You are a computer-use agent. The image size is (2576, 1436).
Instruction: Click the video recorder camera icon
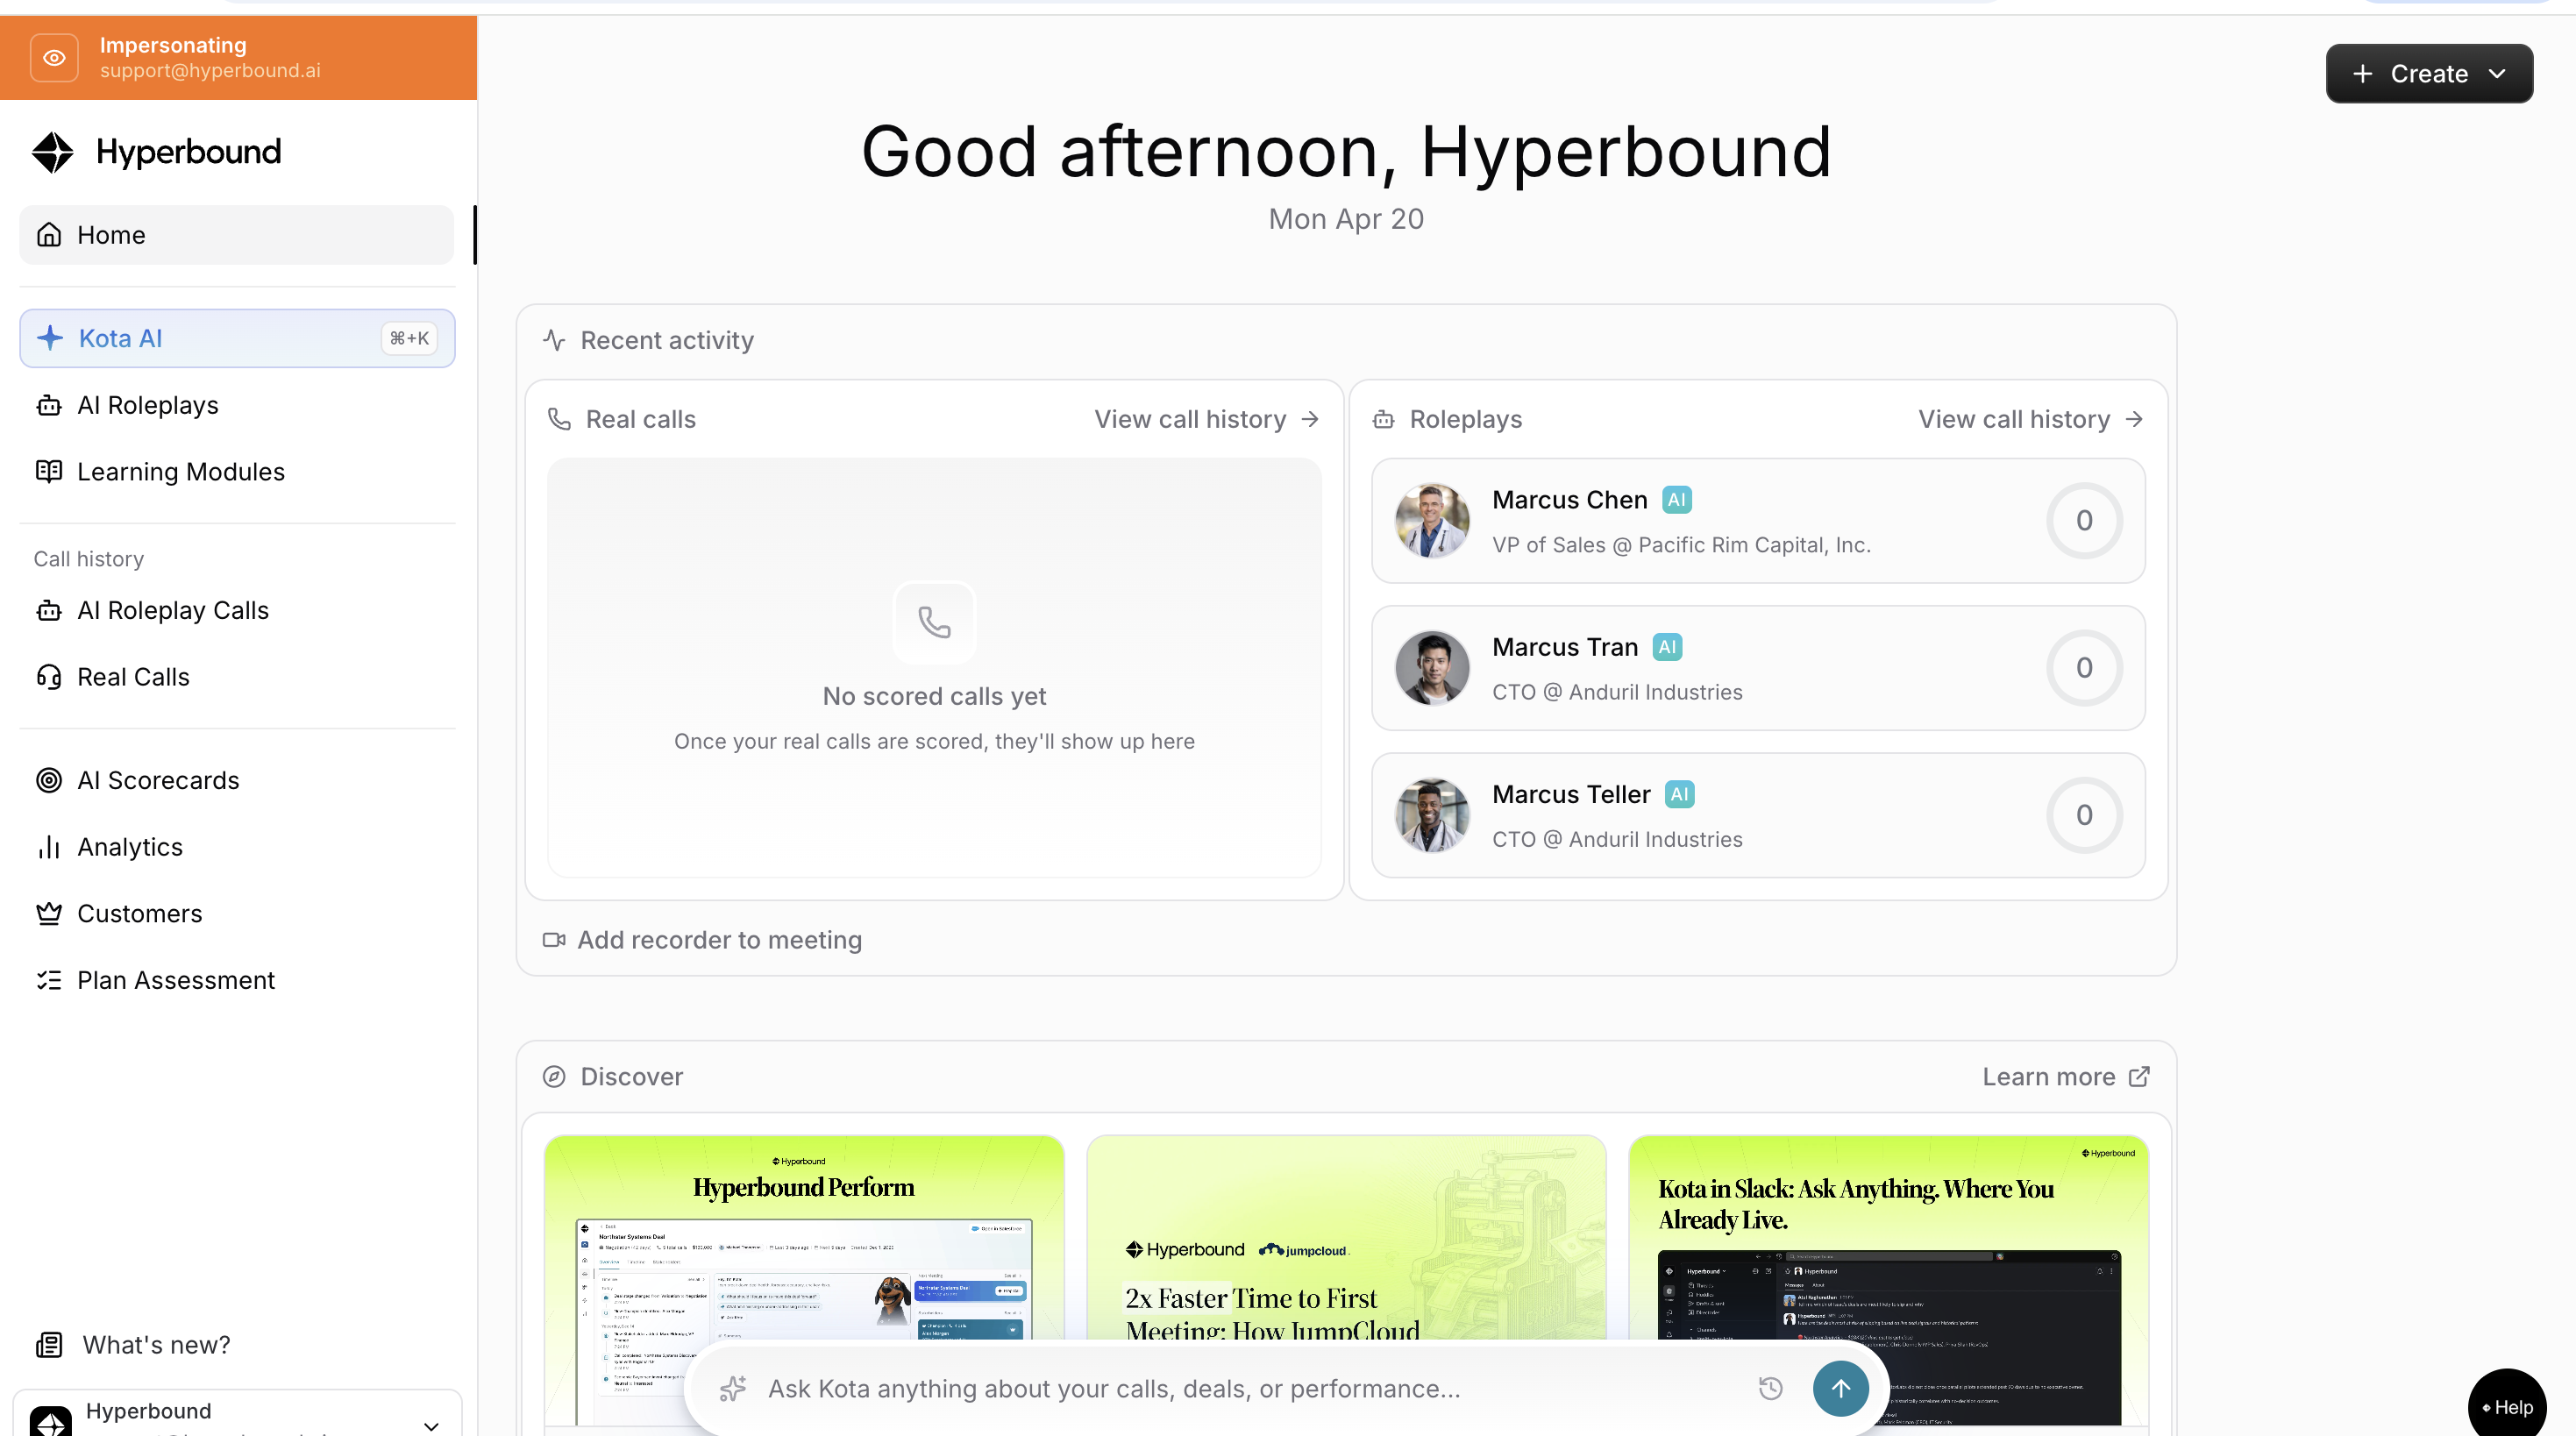(x=554, y=940)
